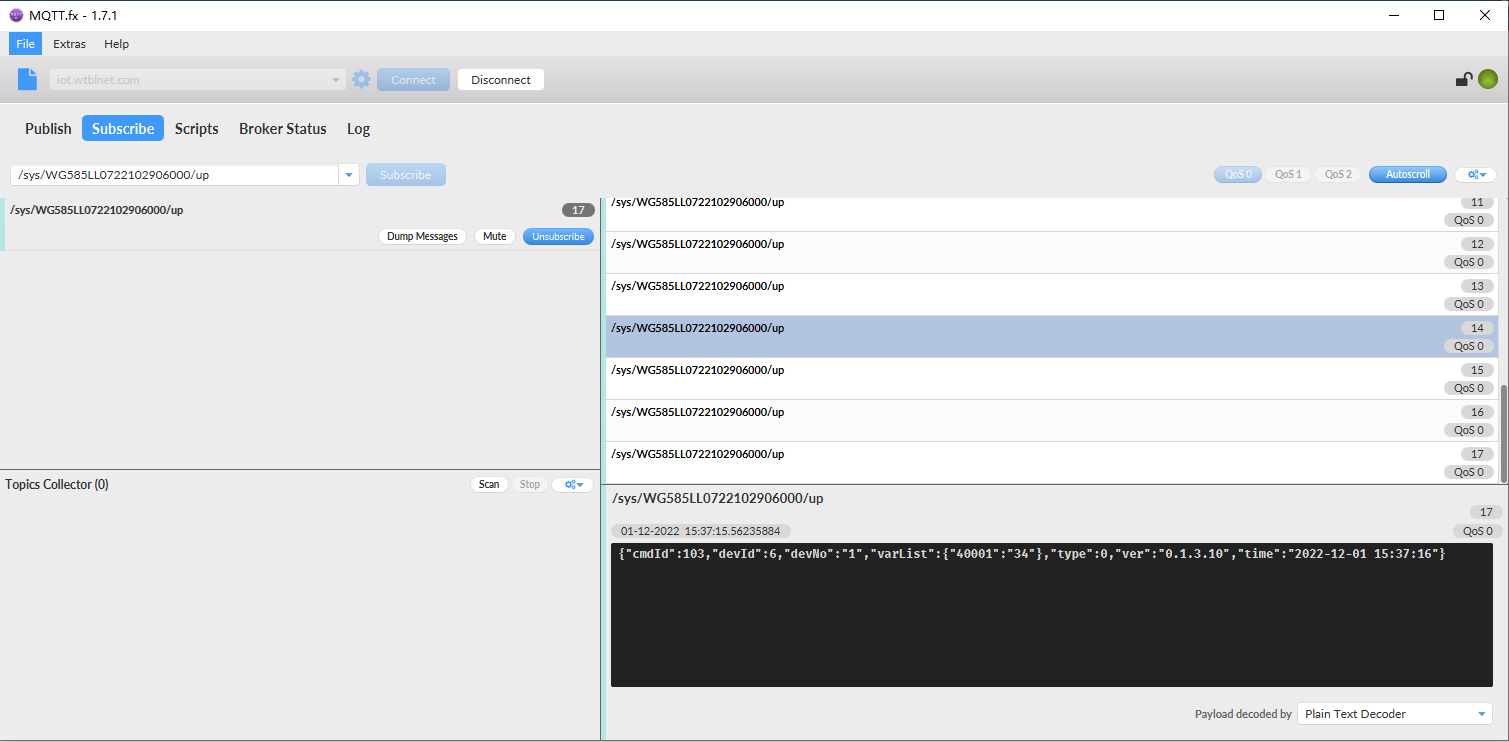
Task: Switch to the Publish tab
Action: pyautogui.click(x=48, y=129)
